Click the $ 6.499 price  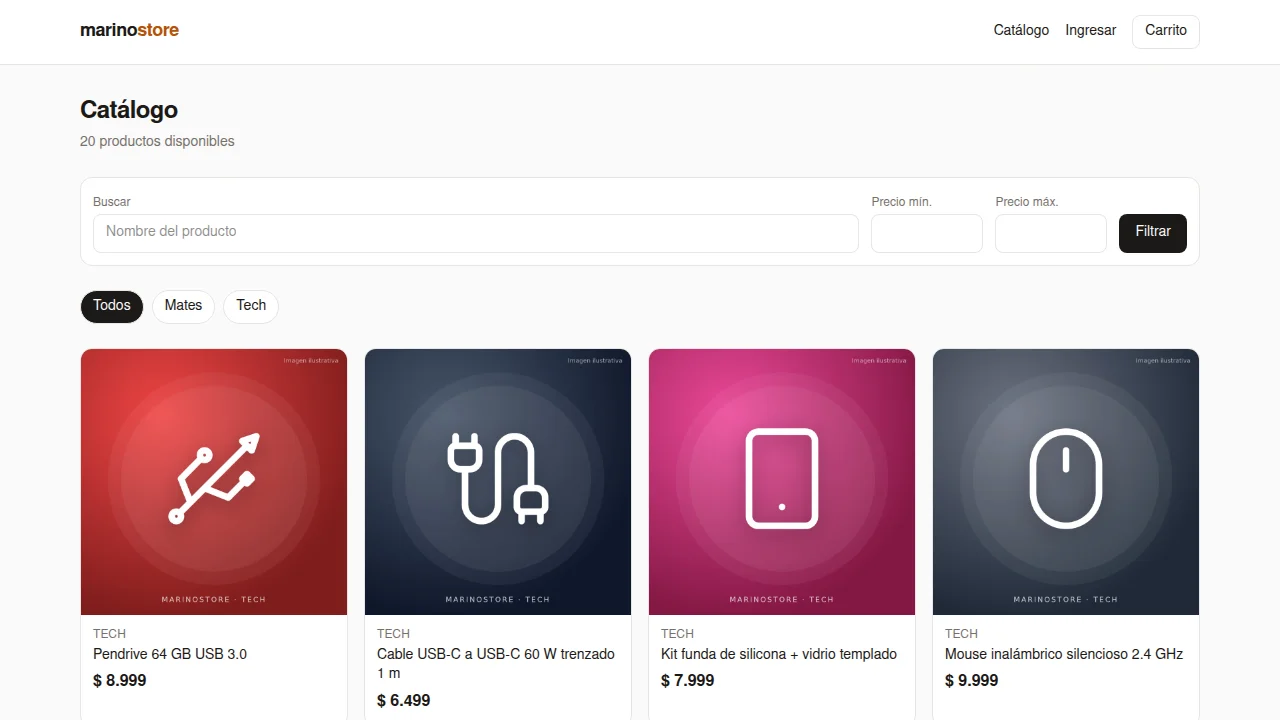coord(404,701)
